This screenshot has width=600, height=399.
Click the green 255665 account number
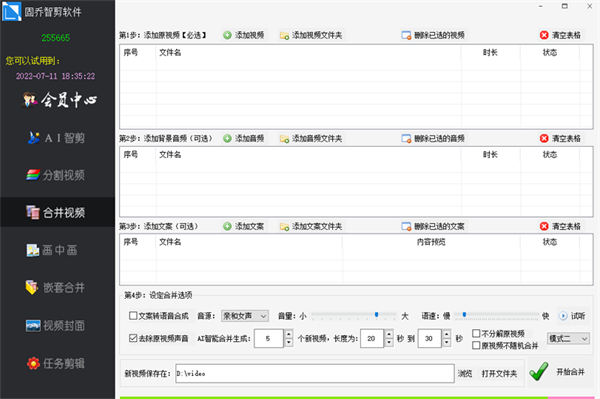(56, 38)
